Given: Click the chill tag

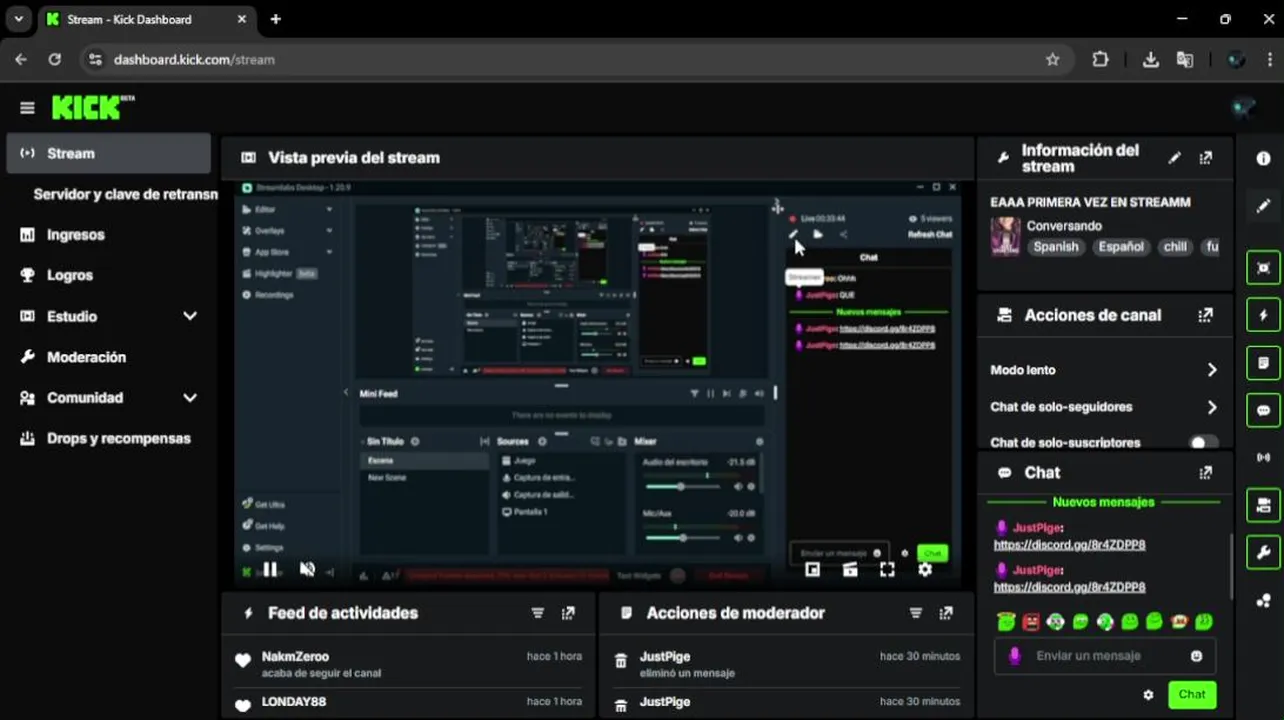Looking at the screenshot, I should coord(1175,247).
